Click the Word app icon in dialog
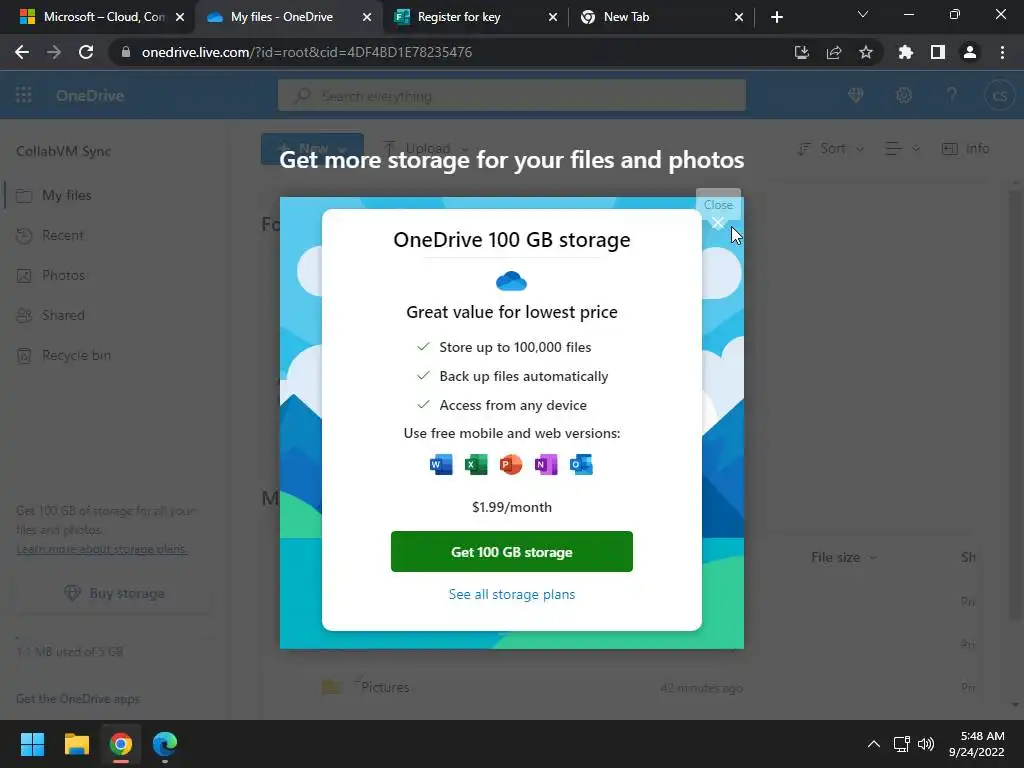Image resolution: width=1024 pixels, height=768 pixels. pyautogui.click(x=441, y=464)
